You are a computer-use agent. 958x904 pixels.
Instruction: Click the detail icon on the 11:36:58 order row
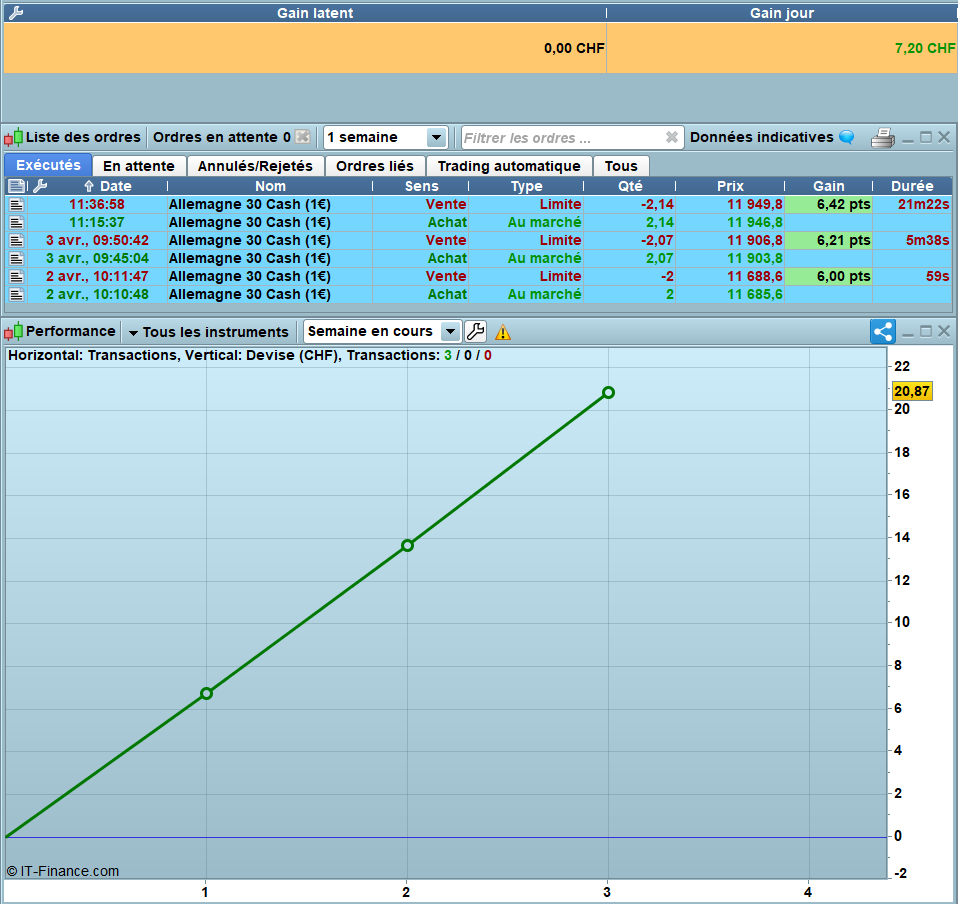click(16, 204)
